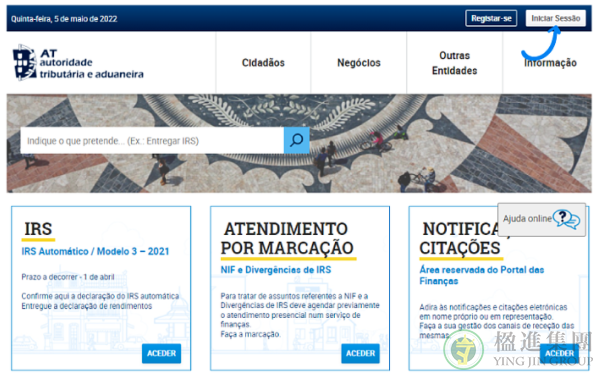
Task: Open the Negócios menu
Action: [x=359, y=63]
